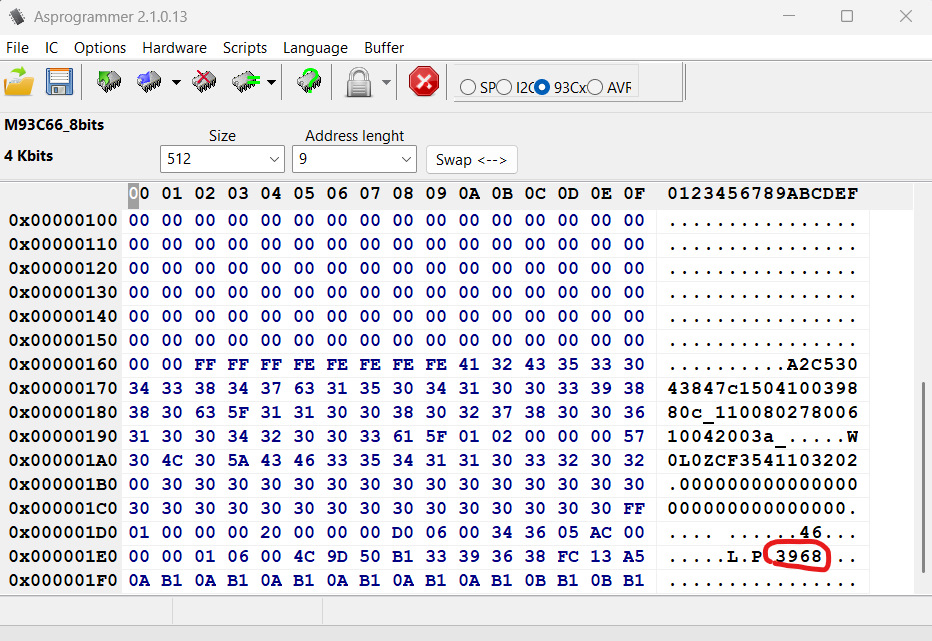
Task: Read the IC using the green-arrow chip icon
Action: click(109, 81)
